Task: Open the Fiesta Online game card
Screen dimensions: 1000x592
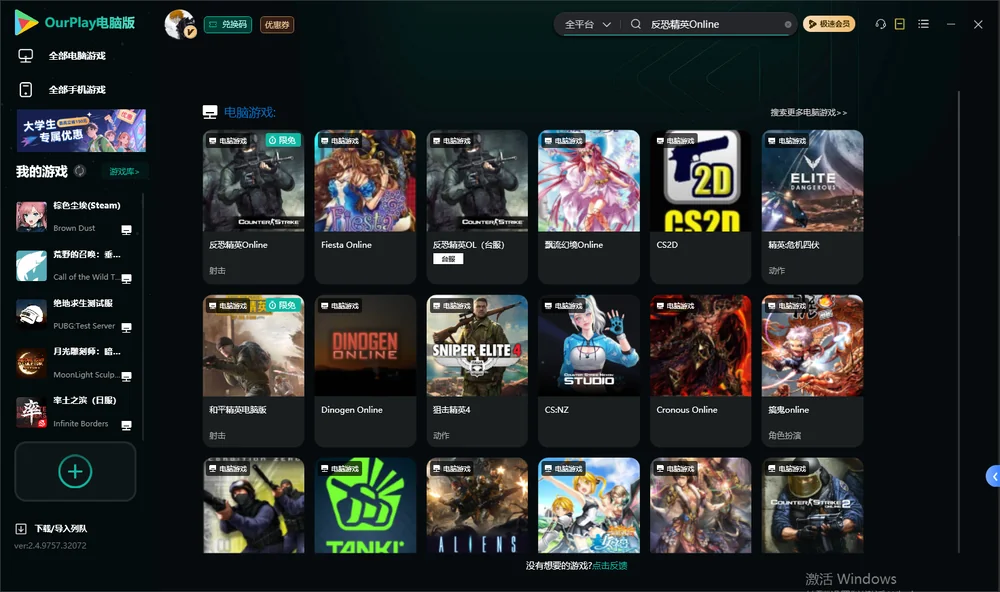Action: 365,207
